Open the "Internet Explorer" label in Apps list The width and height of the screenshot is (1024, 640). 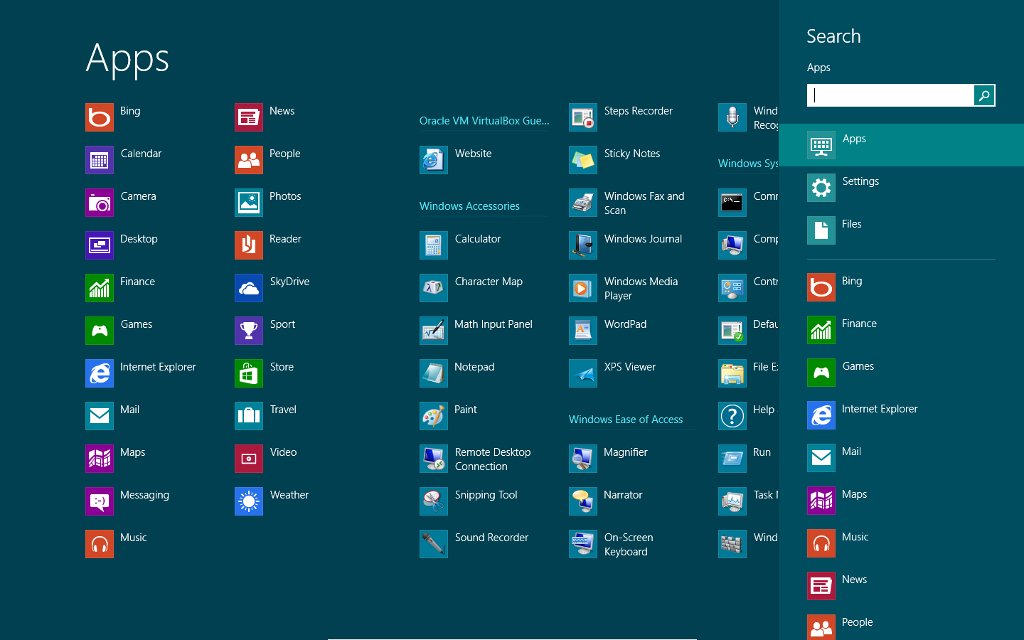[158, 367]
